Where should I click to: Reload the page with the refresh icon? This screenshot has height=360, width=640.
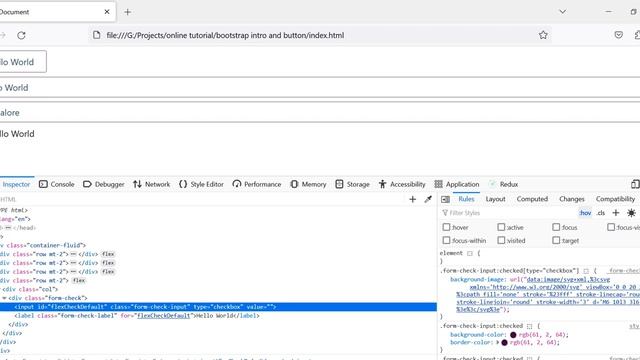coord(21,36)
